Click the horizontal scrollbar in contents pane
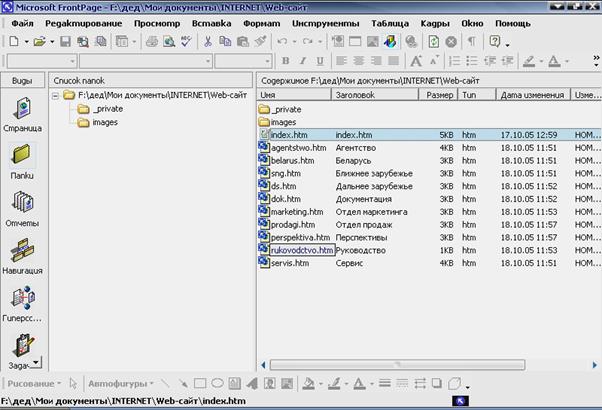602x410 pixels. tap(397, 364)
